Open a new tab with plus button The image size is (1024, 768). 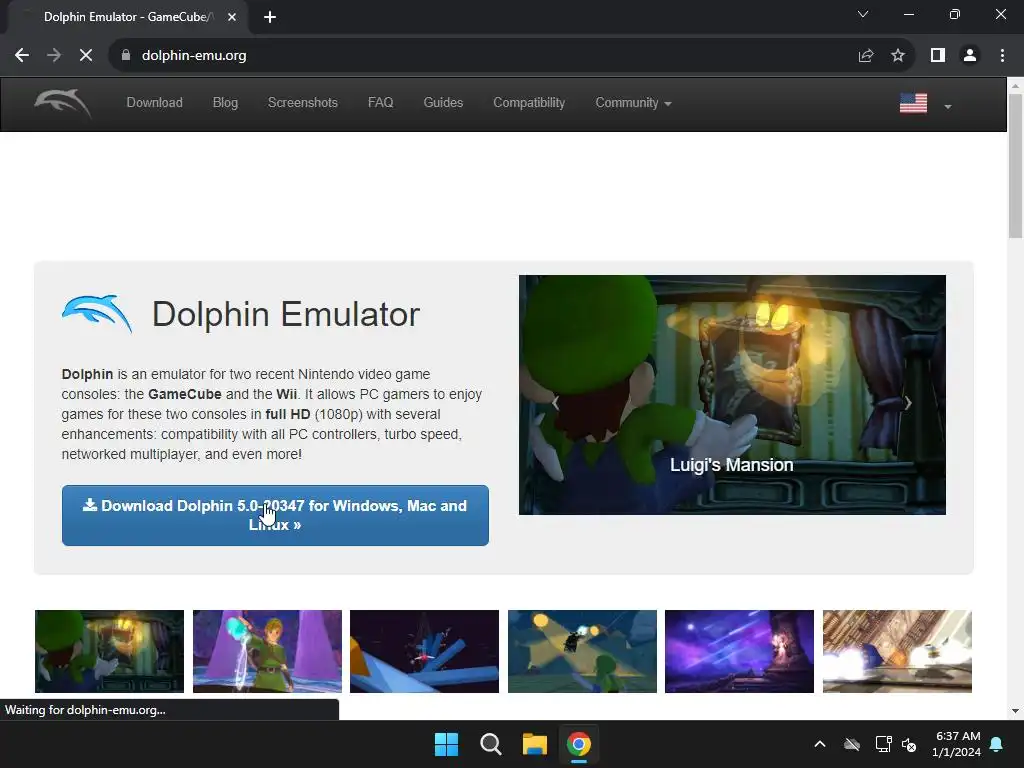(270, 17)
